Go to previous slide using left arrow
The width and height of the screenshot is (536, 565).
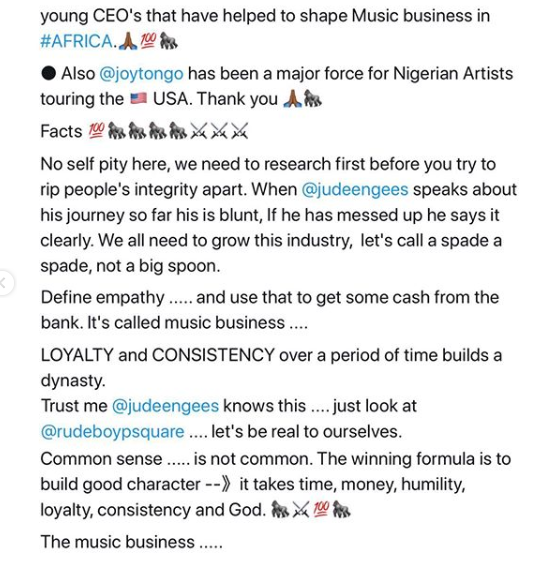click(5, 283)
